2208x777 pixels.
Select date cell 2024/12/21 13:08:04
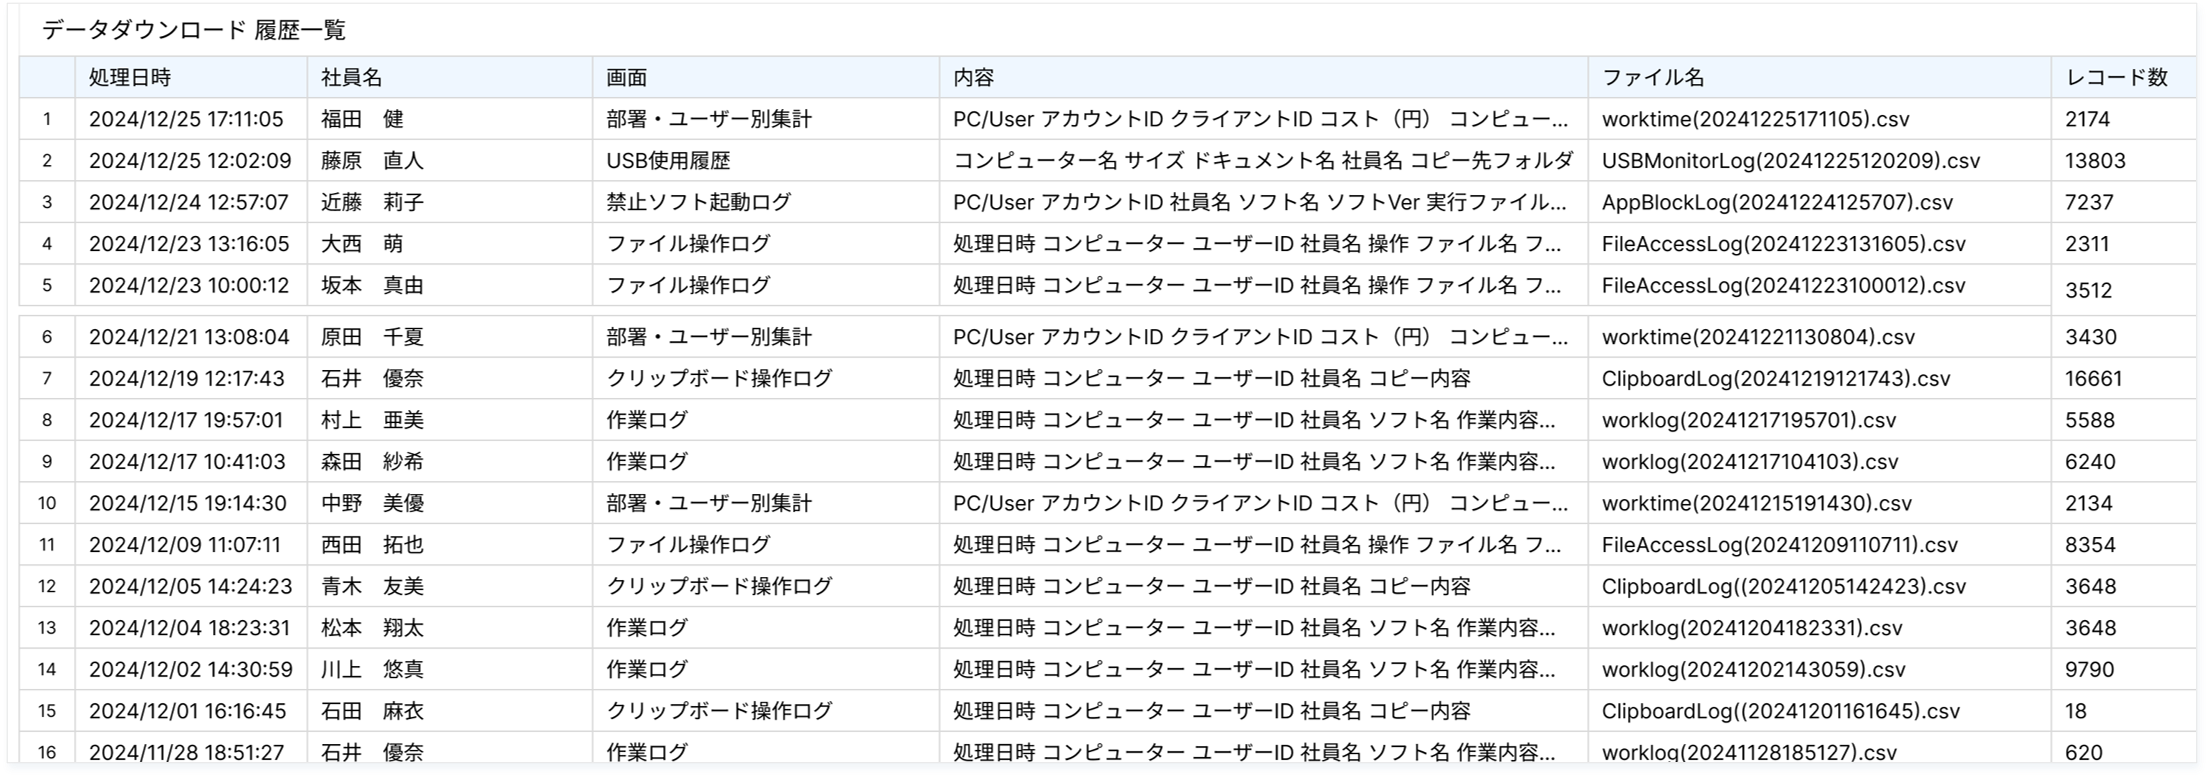point(189,337)
